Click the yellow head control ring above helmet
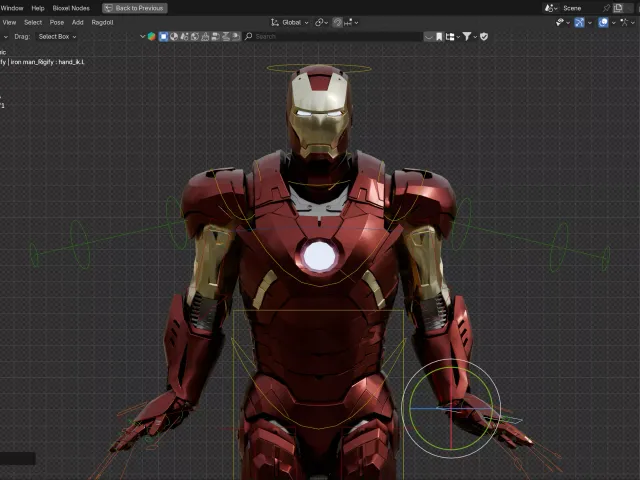The image size is (640, 480). (x=319, y=67)
